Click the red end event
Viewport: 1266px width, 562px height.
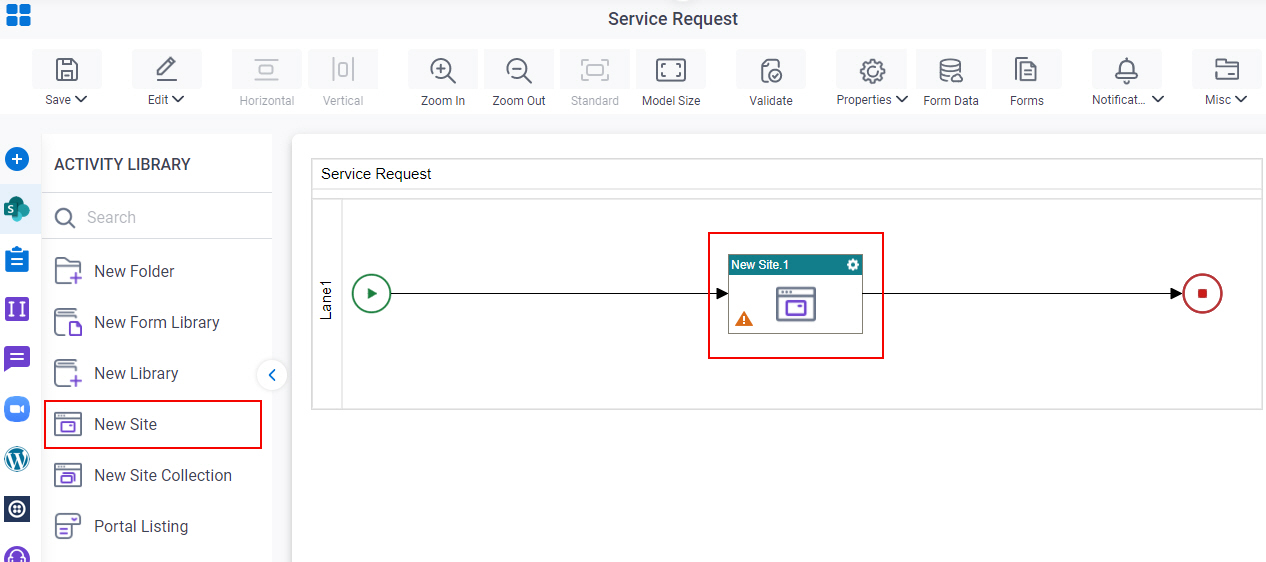[x=1202, y=294]
